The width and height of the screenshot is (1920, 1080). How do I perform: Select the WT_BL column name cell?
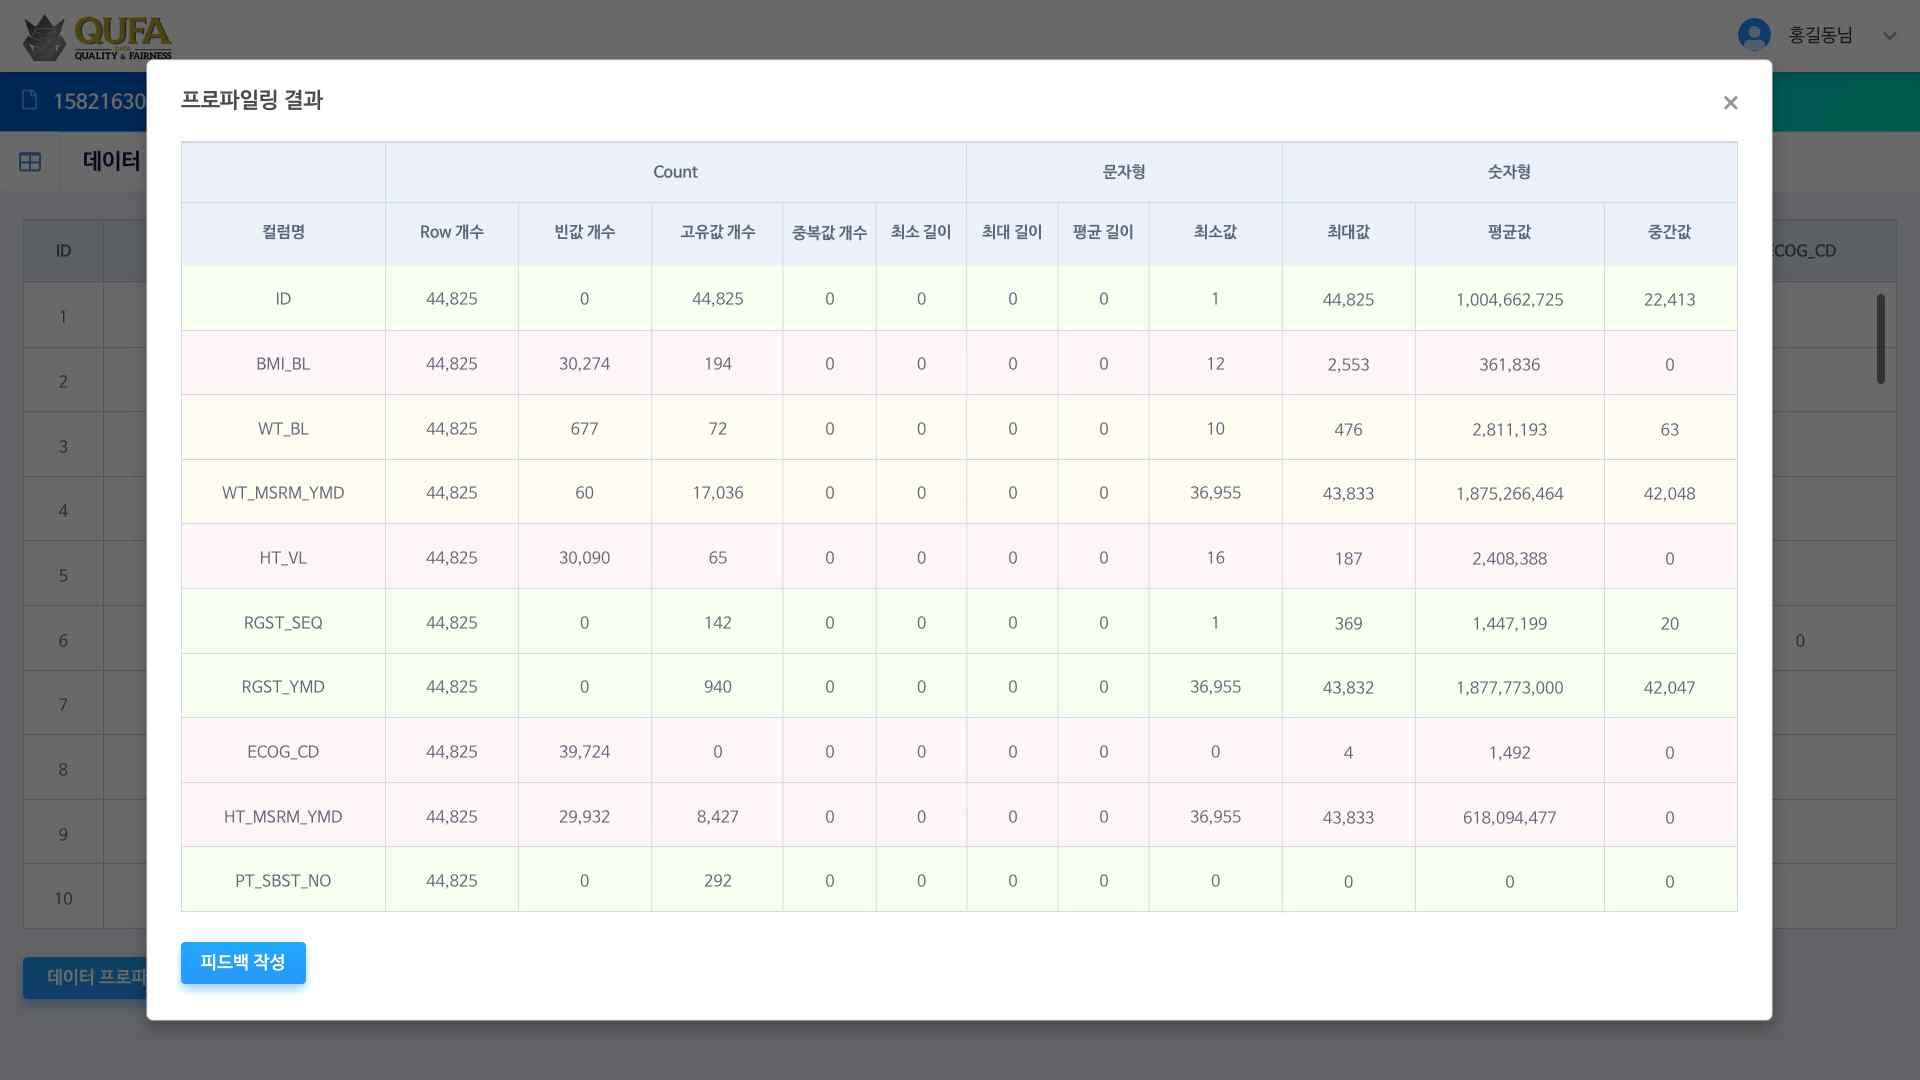coord(283,429)
